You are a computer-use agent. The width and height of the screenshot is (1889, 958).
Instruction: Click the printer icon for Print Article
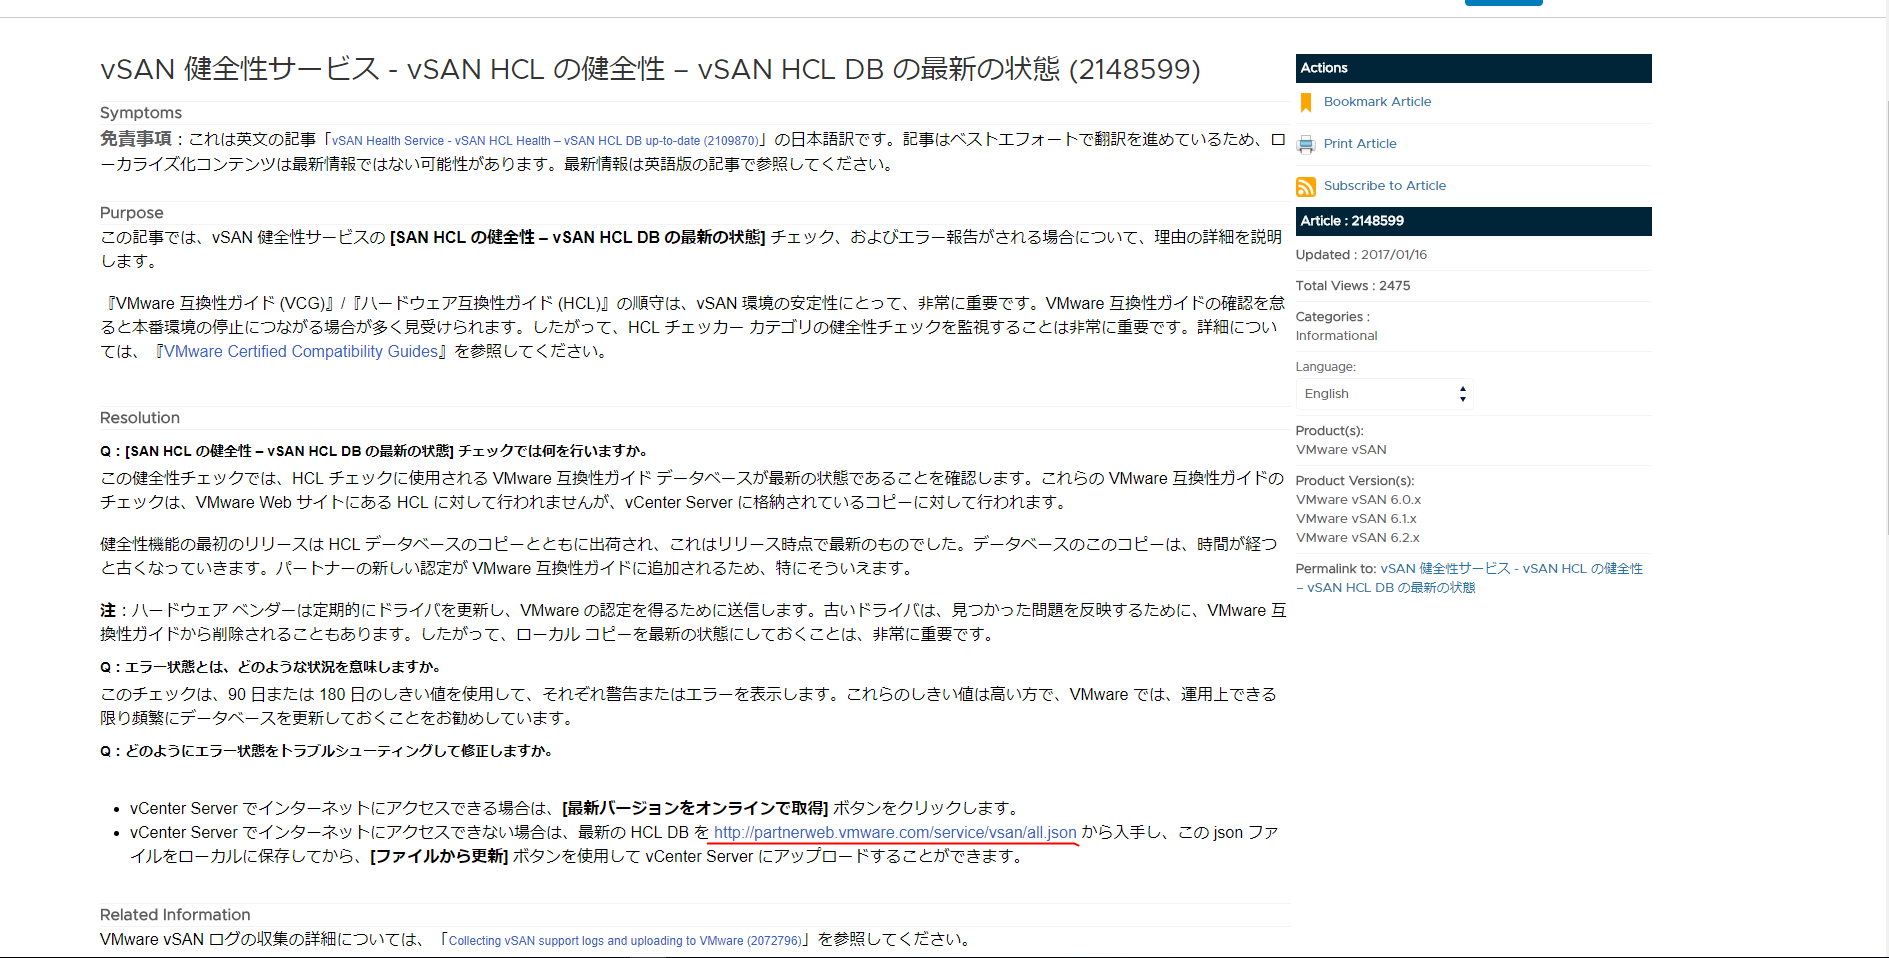tap(1305, 145)
